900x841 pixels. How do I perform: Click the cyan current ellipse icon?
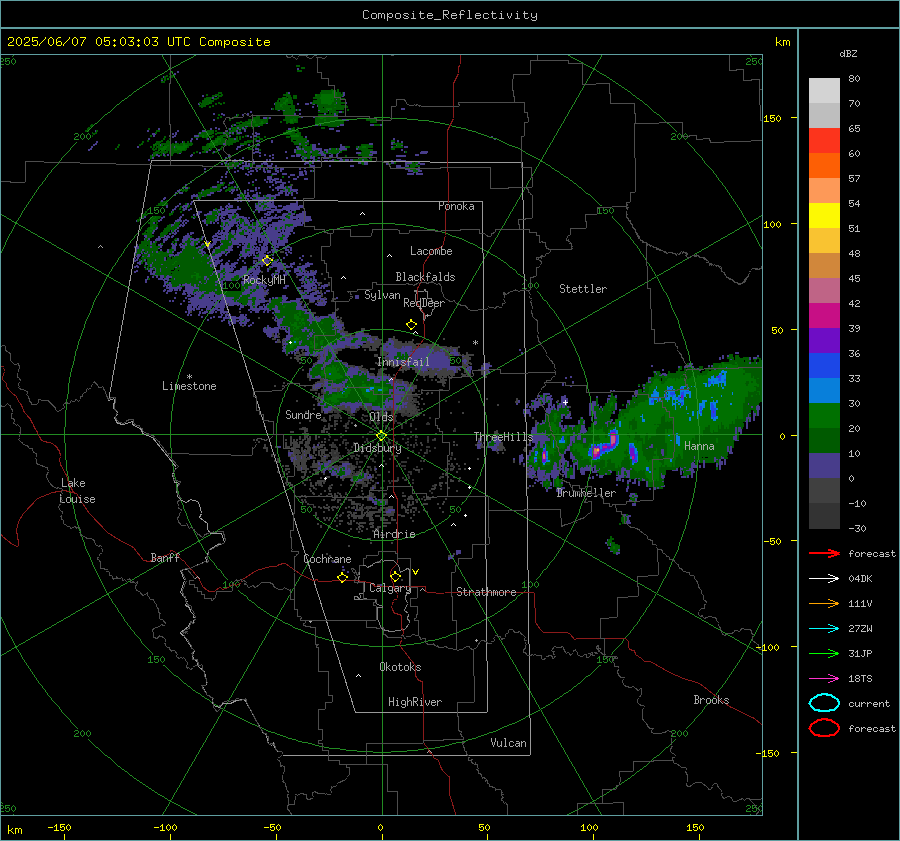(824, 703)
